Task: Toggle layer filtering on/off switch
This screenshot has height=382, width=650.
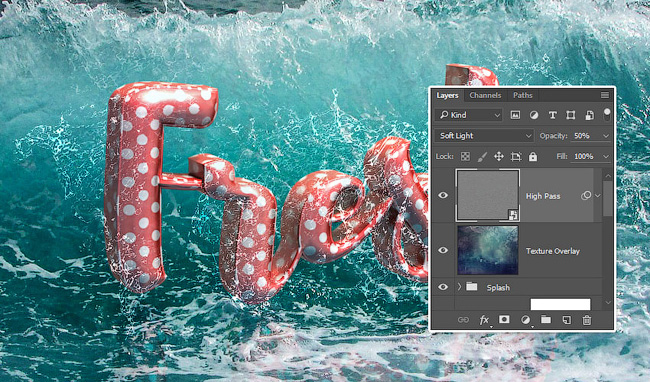Action: click(x=607, y=115)
